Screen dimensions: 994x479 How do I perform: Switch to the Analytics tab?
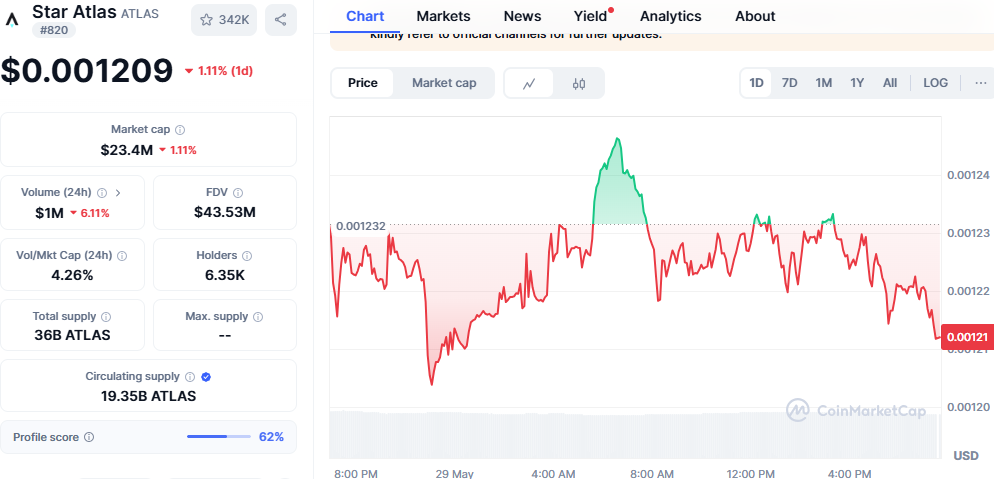pos(670,16)
